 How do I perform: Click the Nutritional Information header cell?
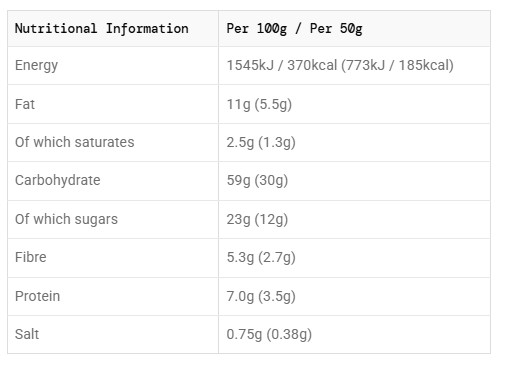pyautogui.click(x=113, y=29)
